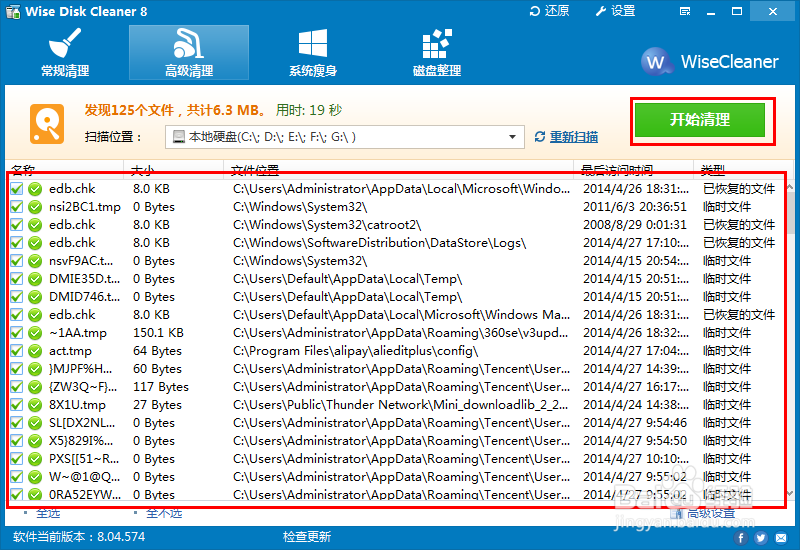Screen dimensions: 800x550
Task: Toggle SL[DX2NL... checkbox
Action: click(x=16, y=423)
